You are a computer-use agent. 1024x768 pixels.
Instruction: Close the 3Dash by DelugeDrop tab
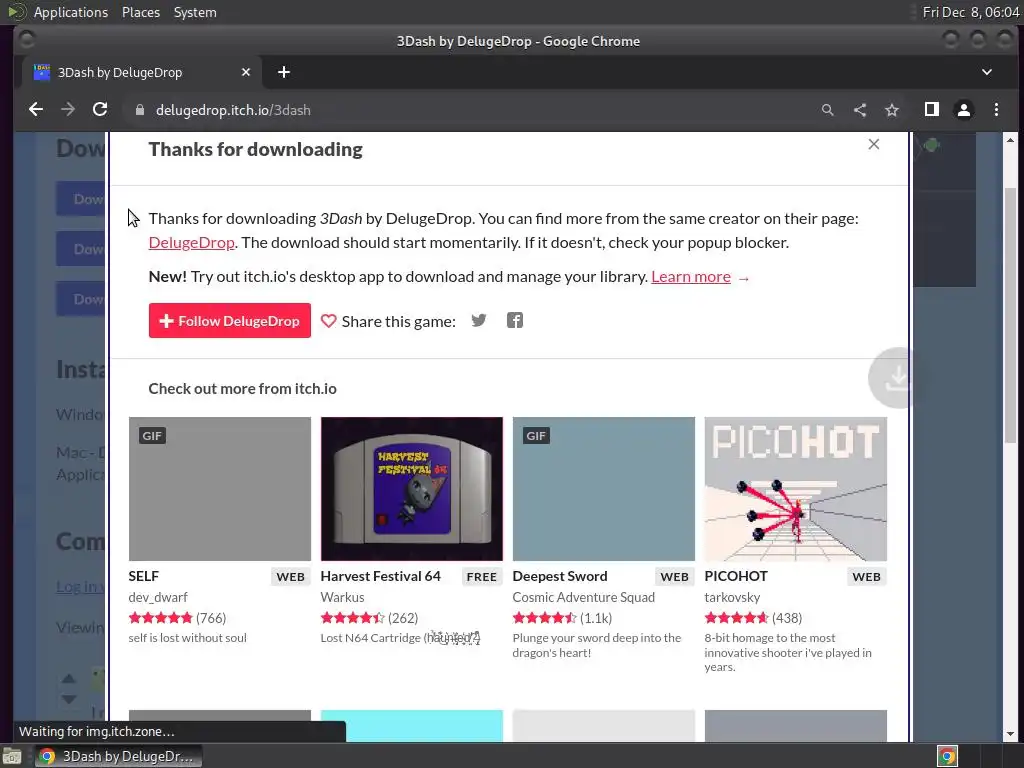coord(246,72)
